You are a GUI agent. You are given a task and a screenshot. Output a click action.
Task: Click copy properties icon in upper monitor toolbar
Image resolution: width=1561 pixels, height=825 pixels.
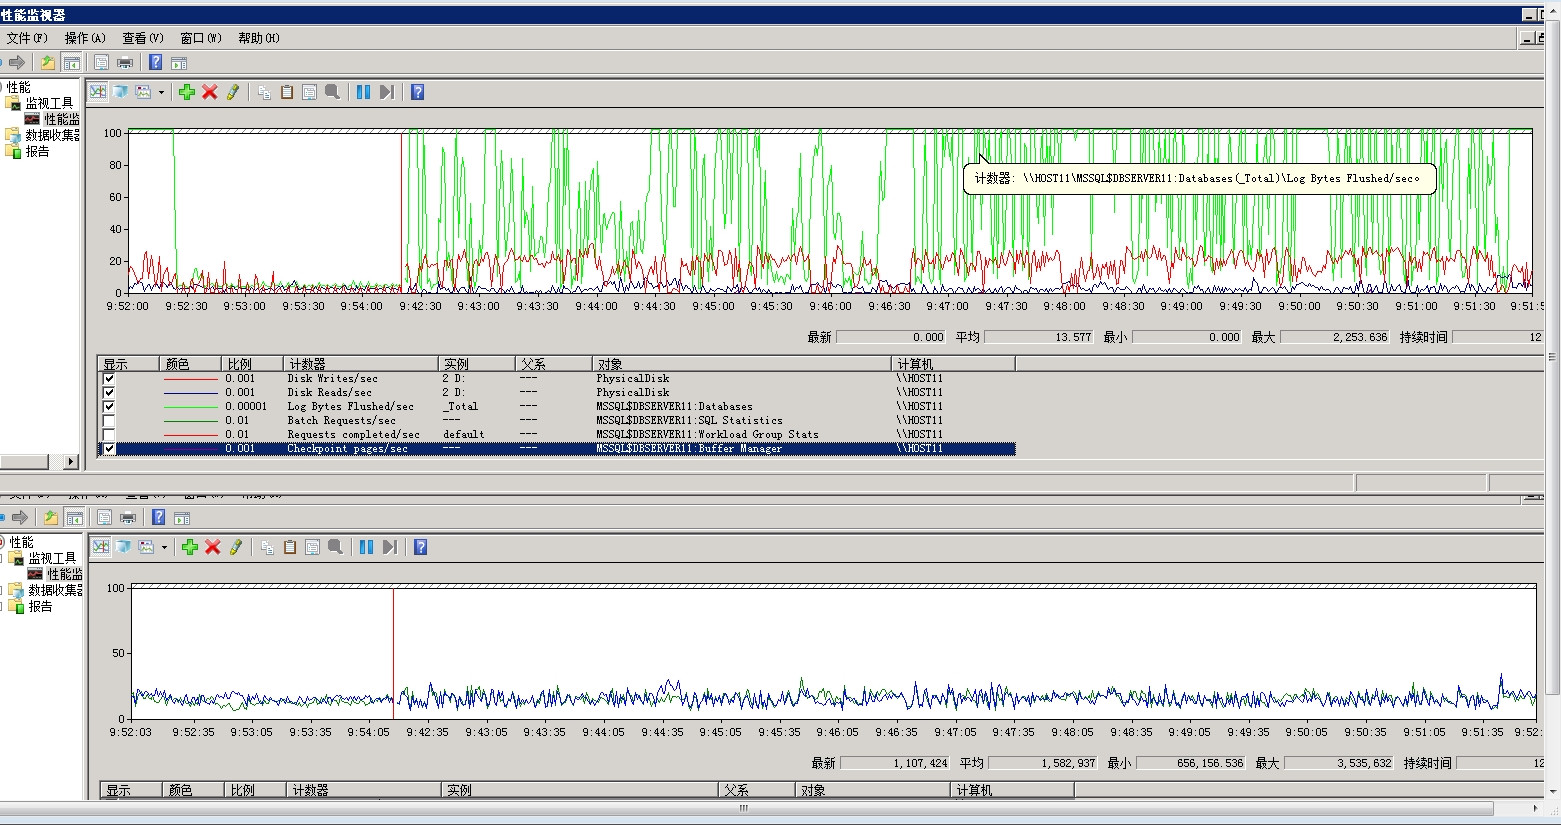pyautogui.click(x=264, y=92)
